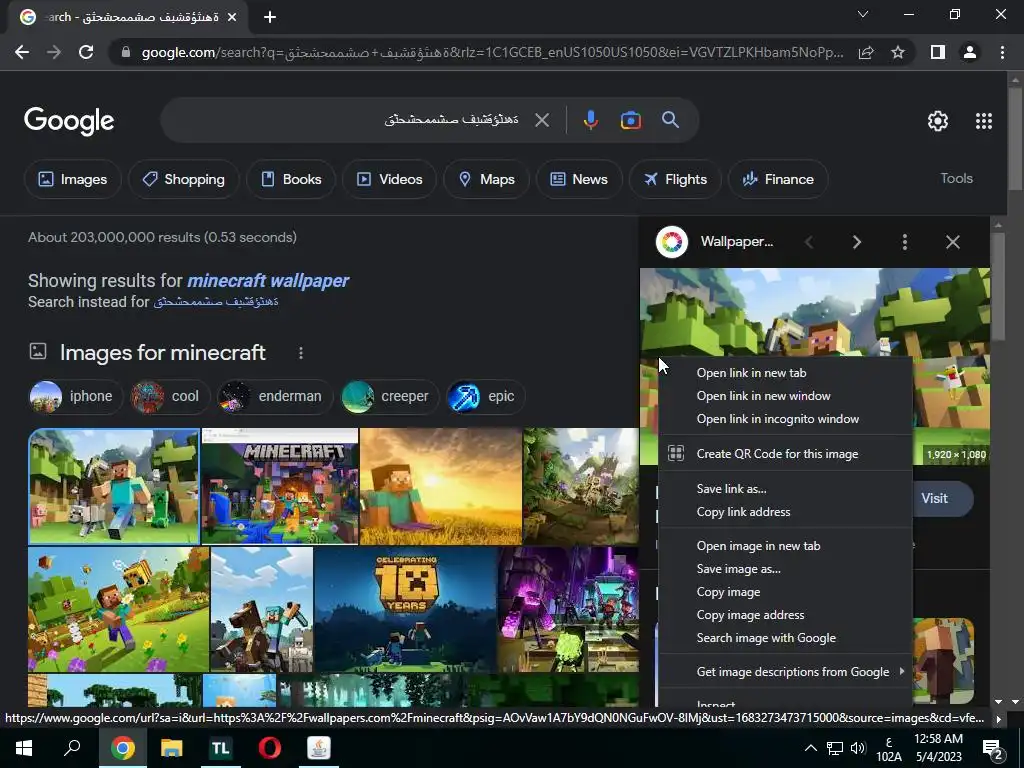Open Google quick settings gear
The width and height of the screenshot is (1024, 768).
938,121
